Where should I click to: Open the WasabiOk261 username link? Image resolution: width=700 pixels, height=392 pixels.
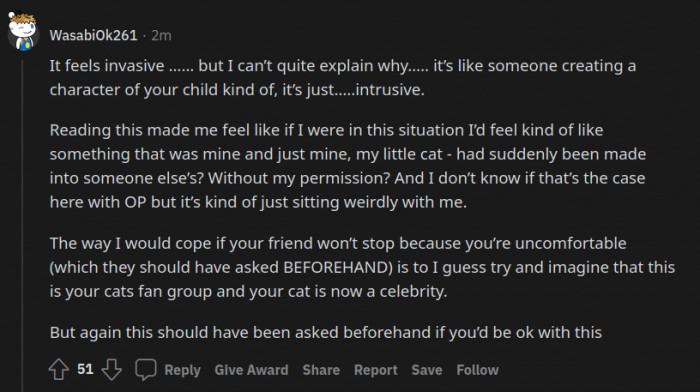click(x=93, y=35)
